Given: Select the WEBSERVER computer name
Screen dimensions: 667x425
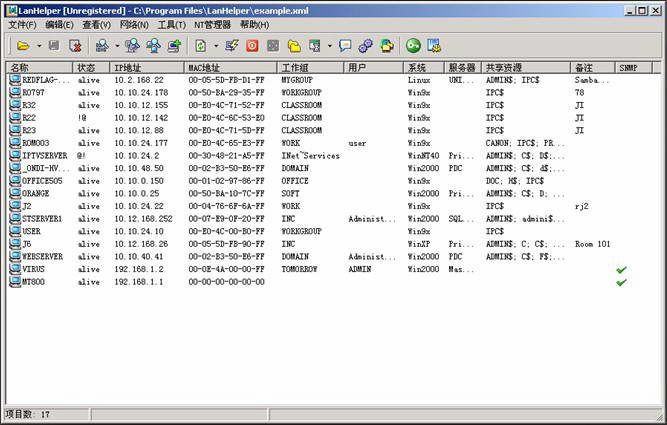Looking at the screenshot, I should [43, 257].
